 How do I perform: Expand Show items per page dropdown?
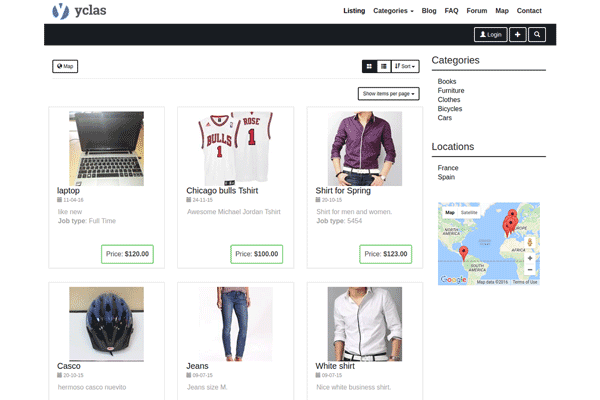388,93
